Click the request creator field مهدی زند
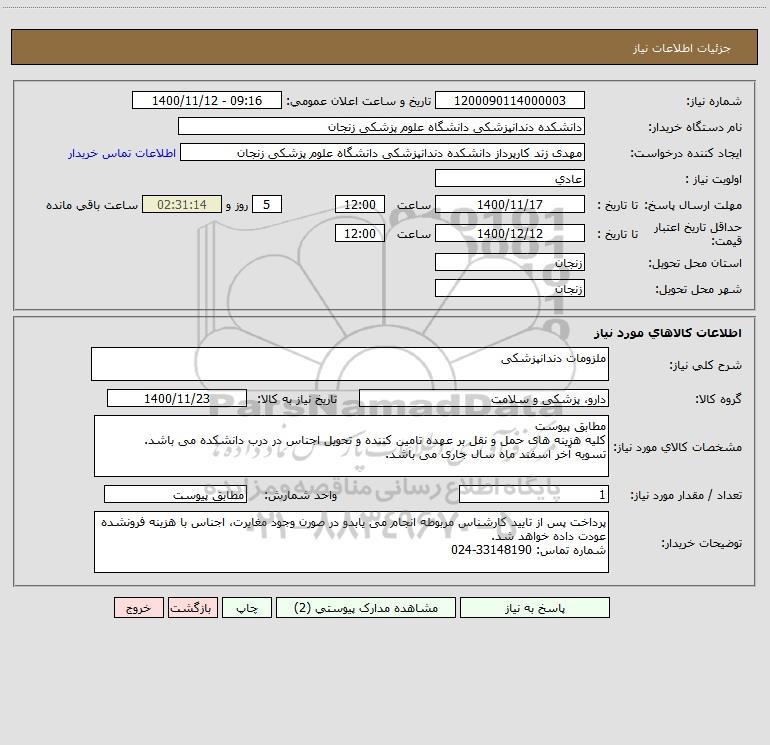 pyautogui.click(x=383, y=152)
